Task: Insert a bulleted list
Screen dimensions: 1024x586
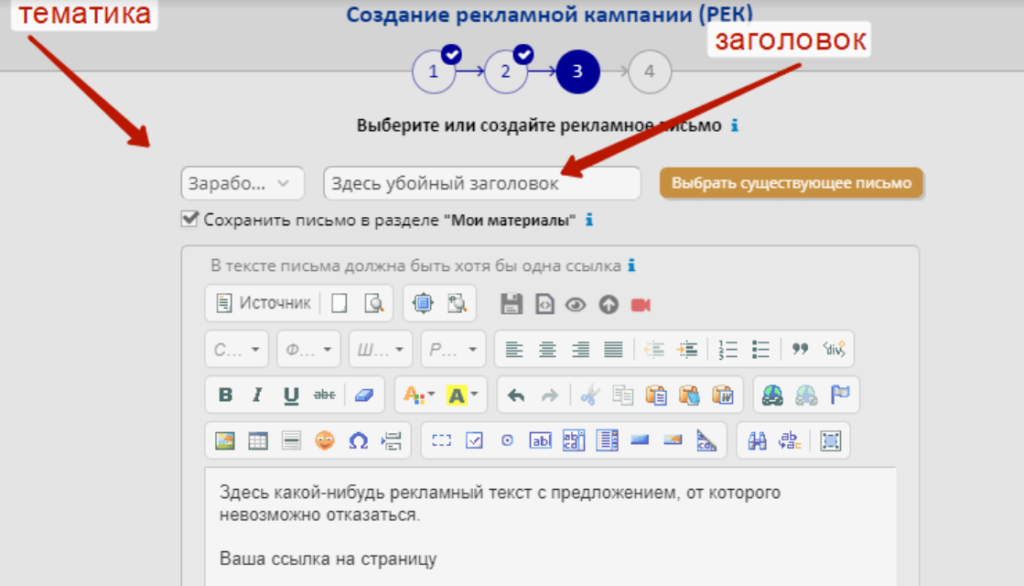Action: pos(760,350)
